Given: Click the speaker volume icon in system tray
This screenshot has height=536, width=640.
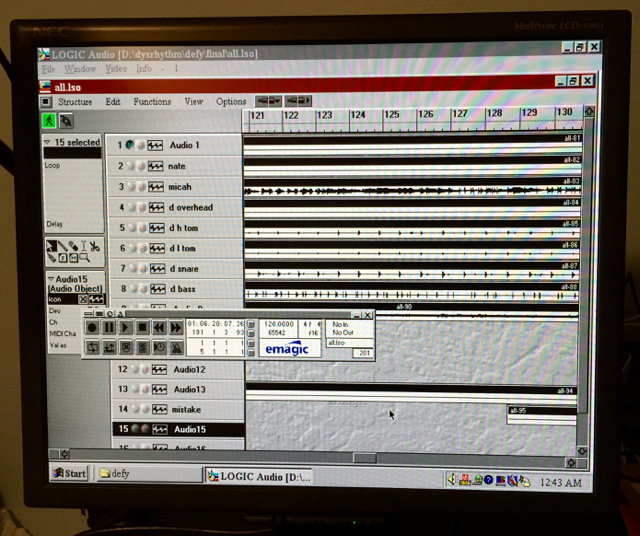Looking at the screenshot, I should (452, 479).
